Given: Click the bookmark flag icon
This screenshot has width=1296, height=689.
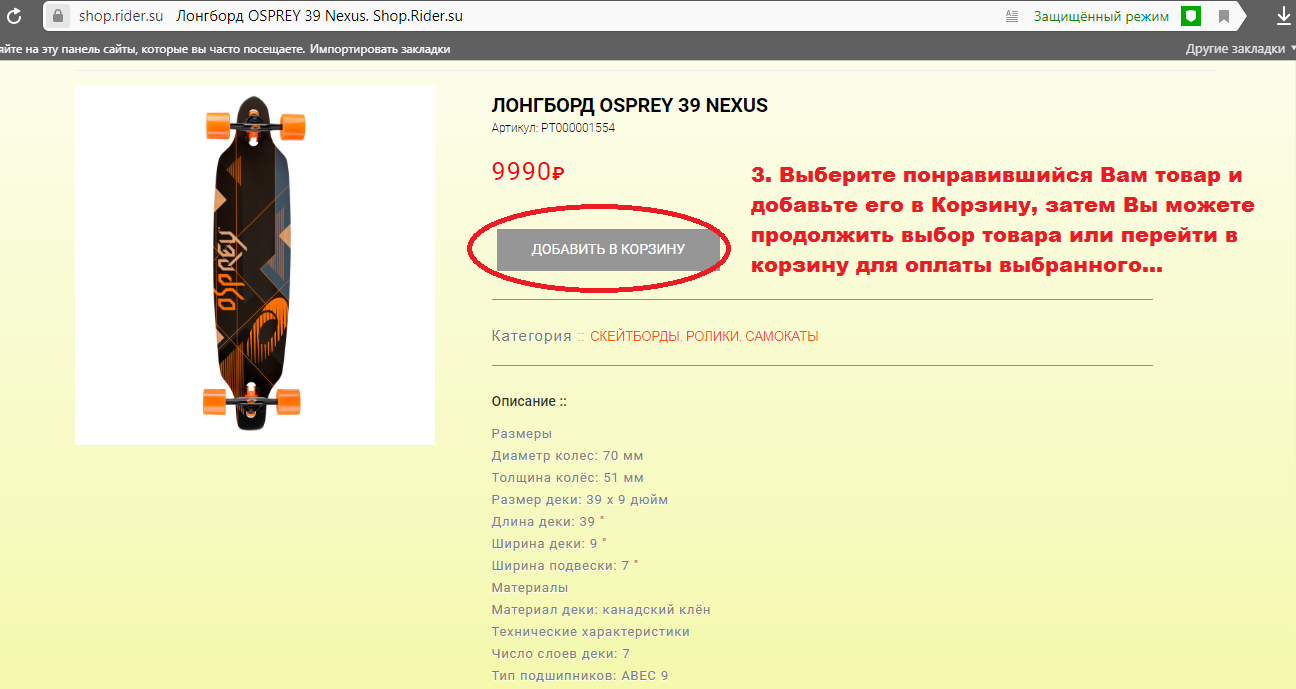Looking at the screenshot, I should (1224, 16).
